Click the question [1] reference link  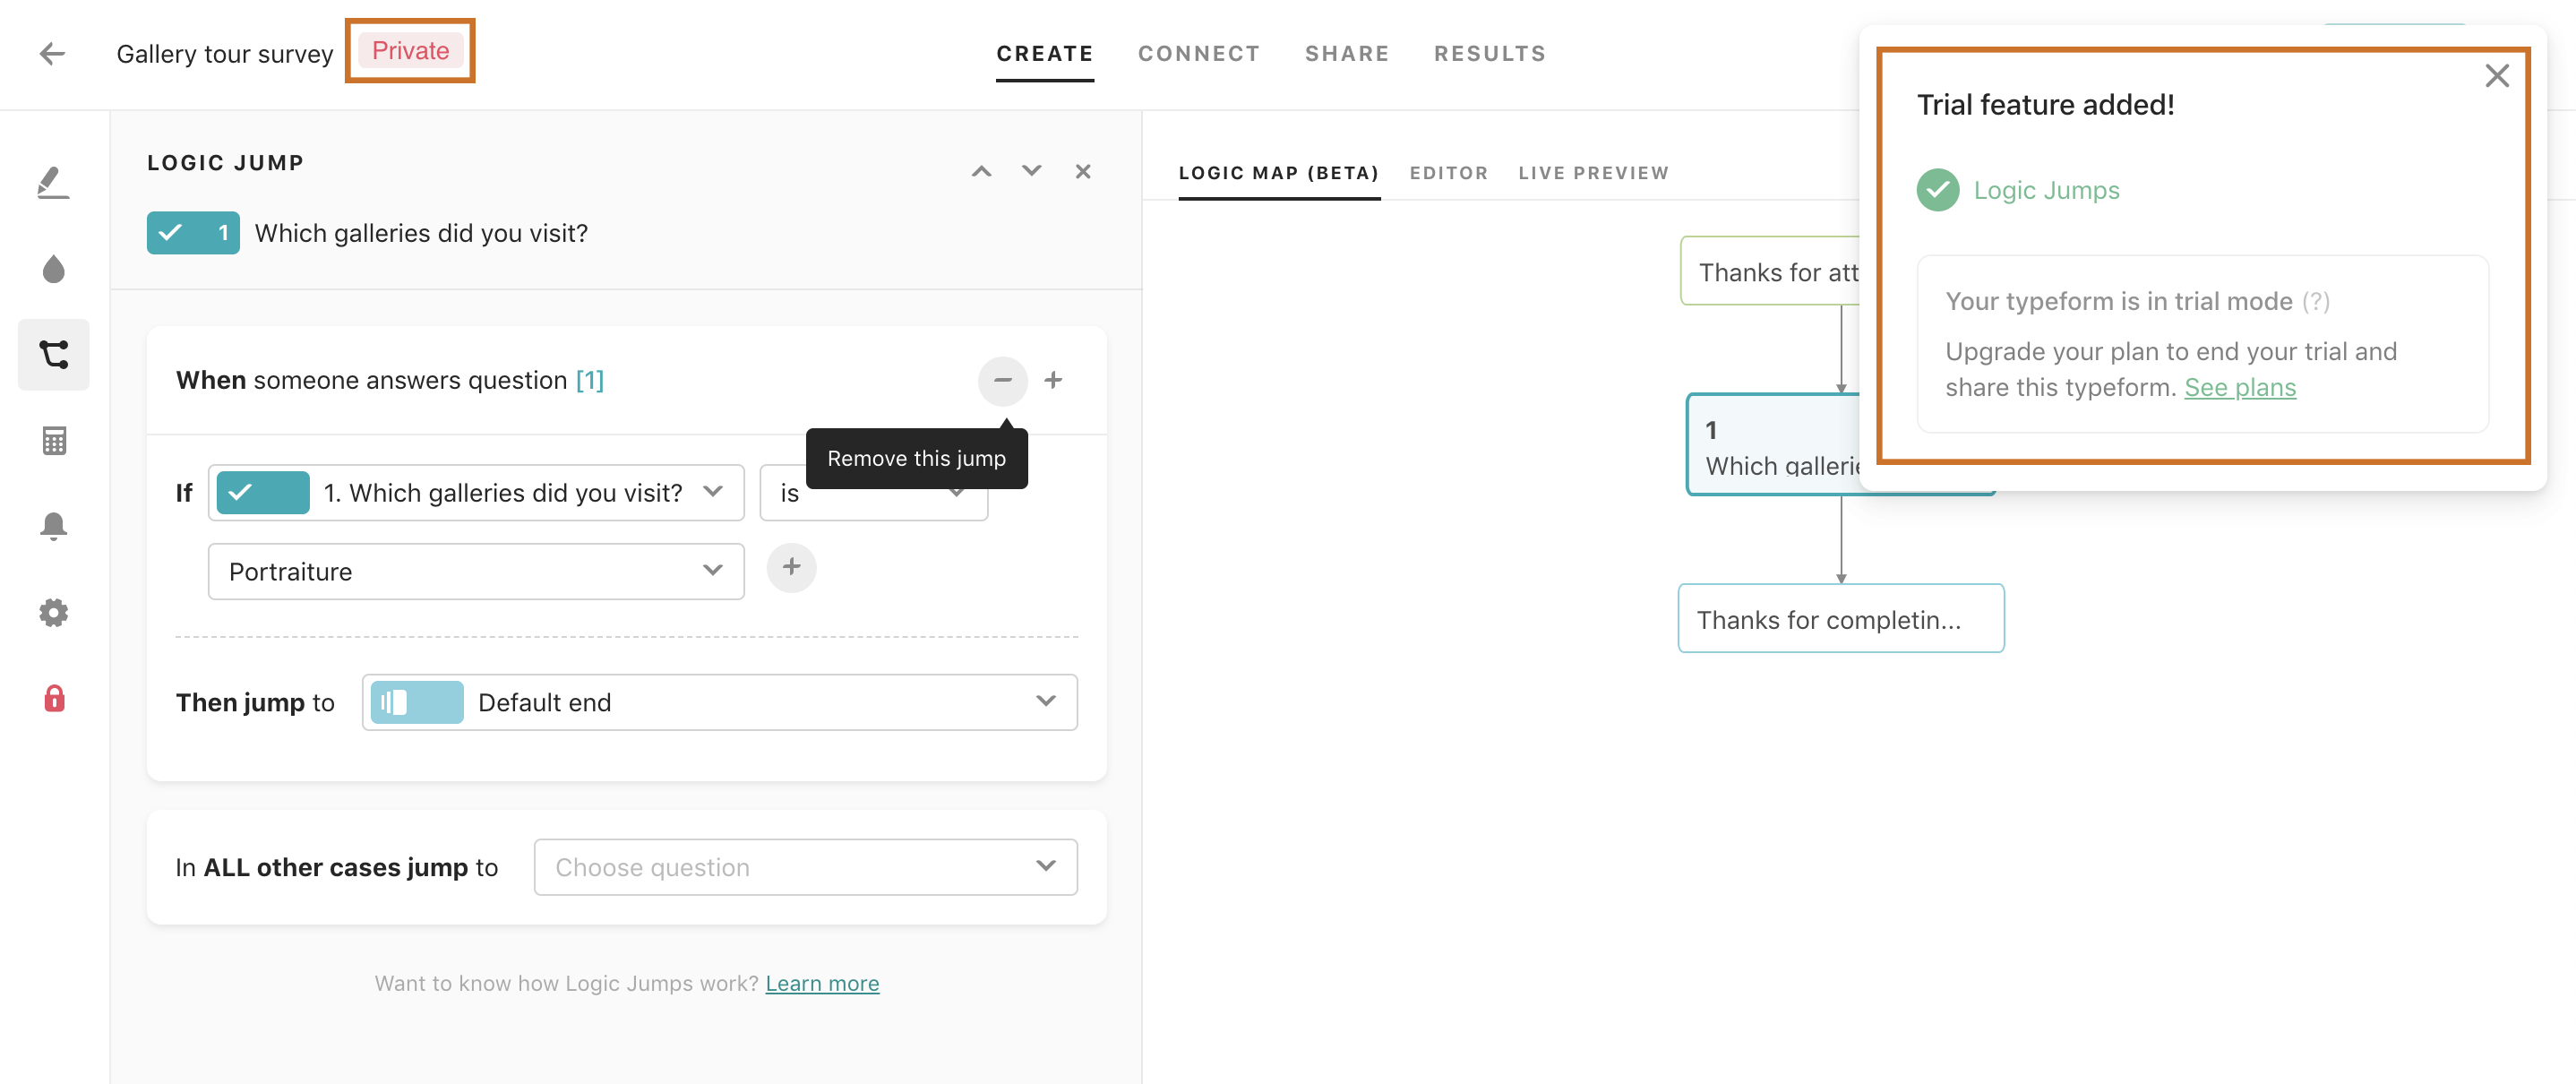pos(589,380)
